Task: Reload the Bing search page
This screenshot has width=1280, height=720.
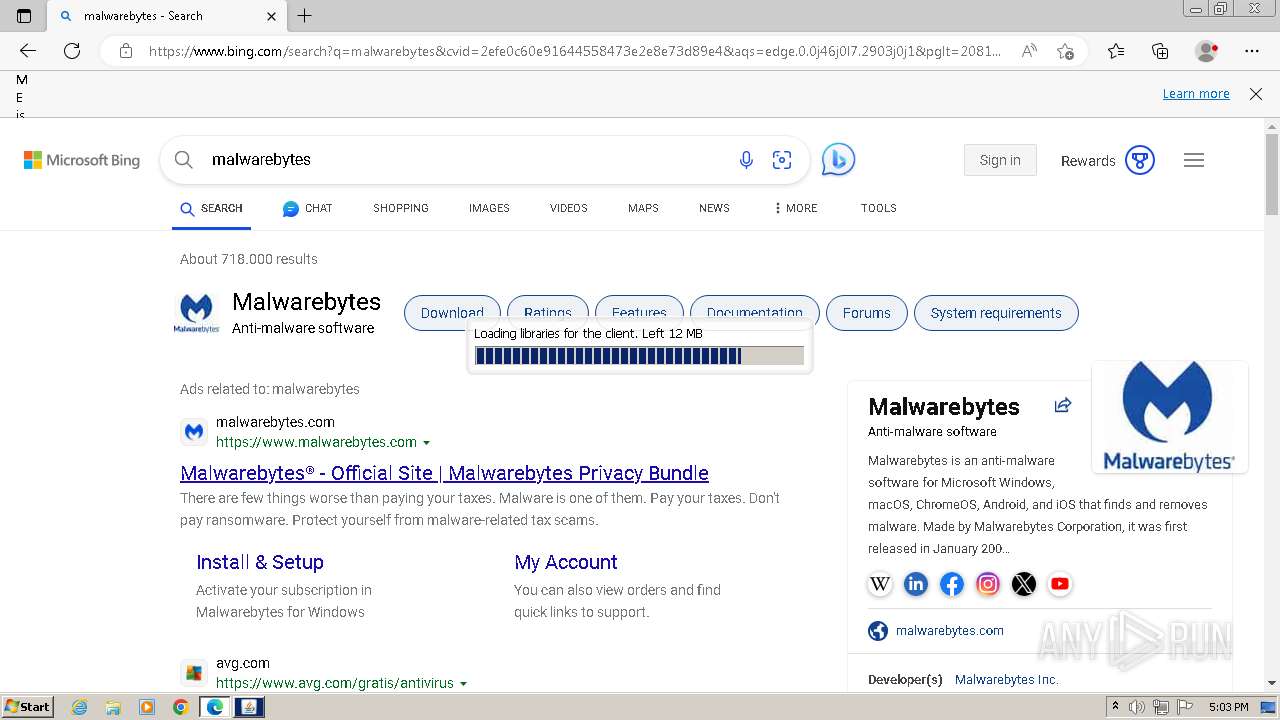Action: [72, 51]
